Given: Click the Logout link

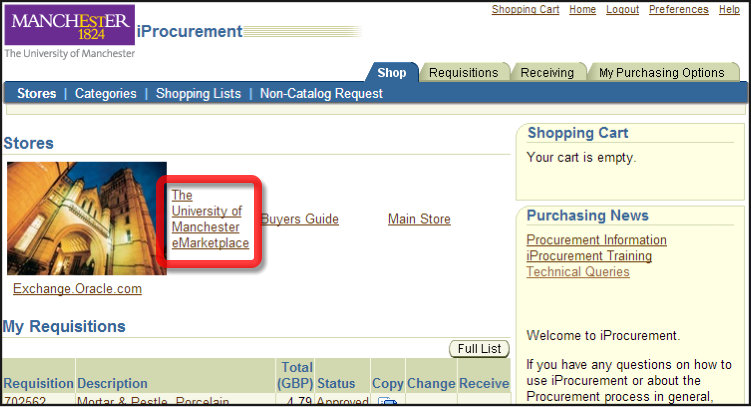Looking at the screenshot, I should [x=622, y=10].
